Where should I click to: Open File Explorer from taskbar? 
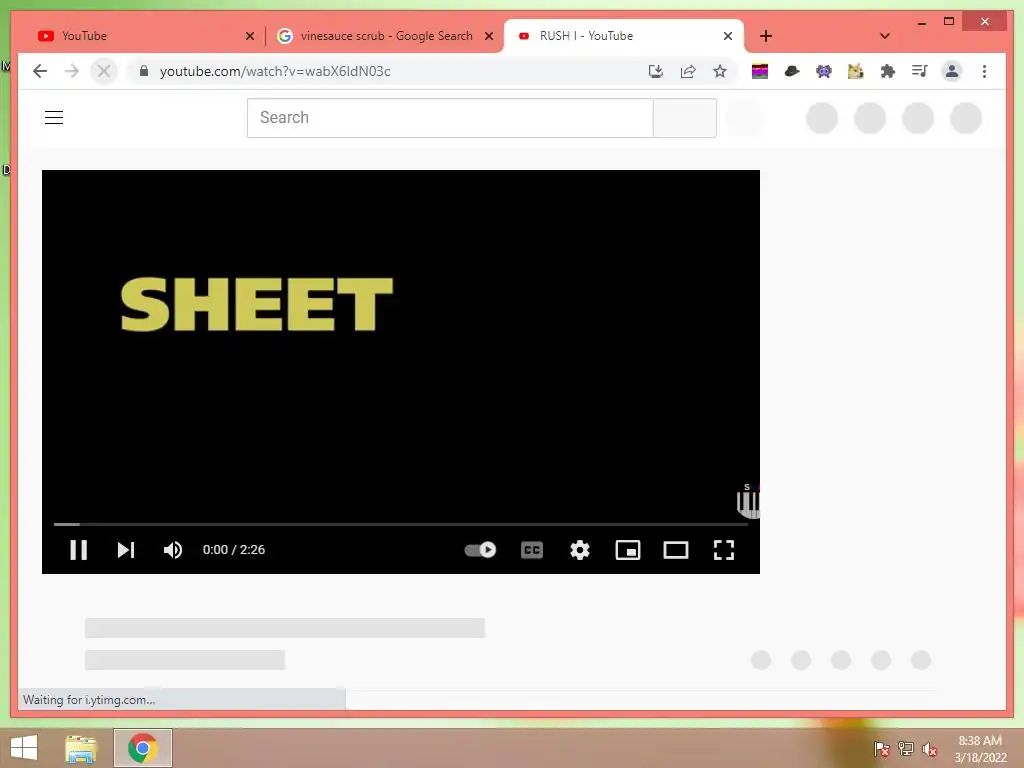[81, 748]
